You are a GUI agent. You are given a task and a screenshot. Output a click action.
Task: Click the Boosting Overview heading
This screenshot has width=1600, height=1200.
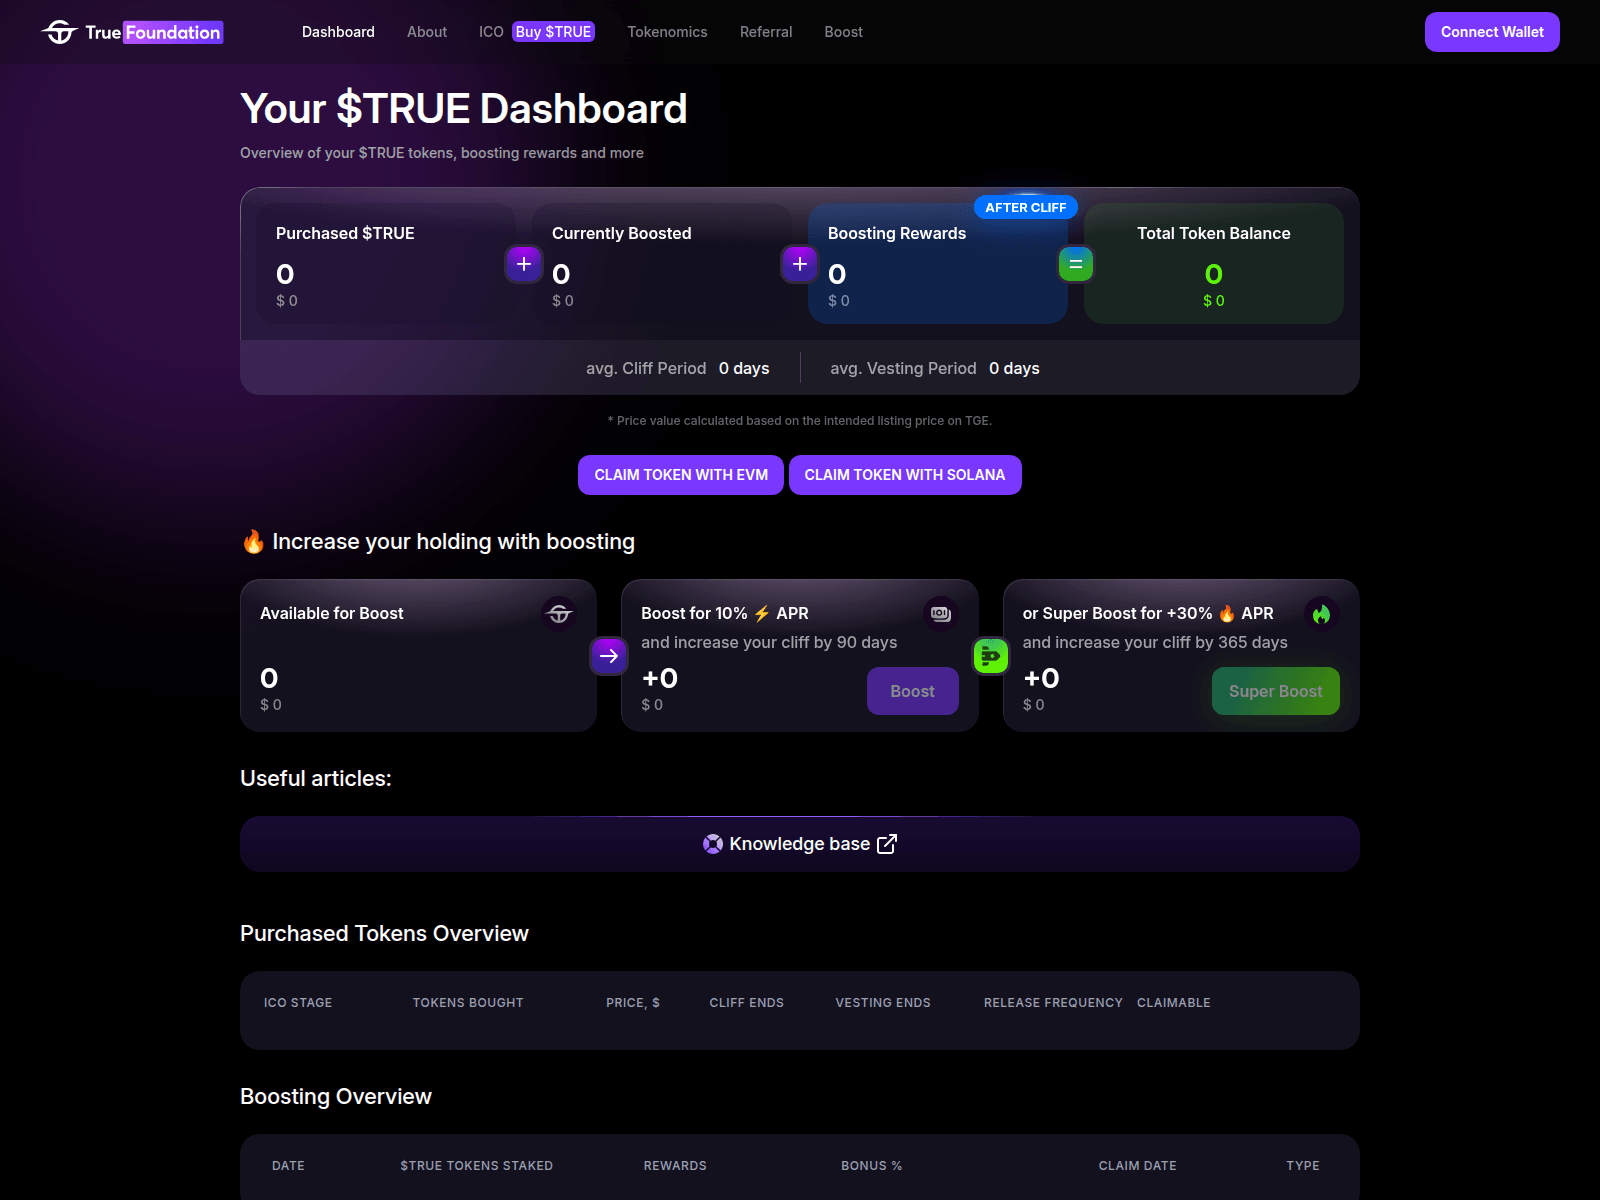pyautogui.click(x=336, y=1097)
